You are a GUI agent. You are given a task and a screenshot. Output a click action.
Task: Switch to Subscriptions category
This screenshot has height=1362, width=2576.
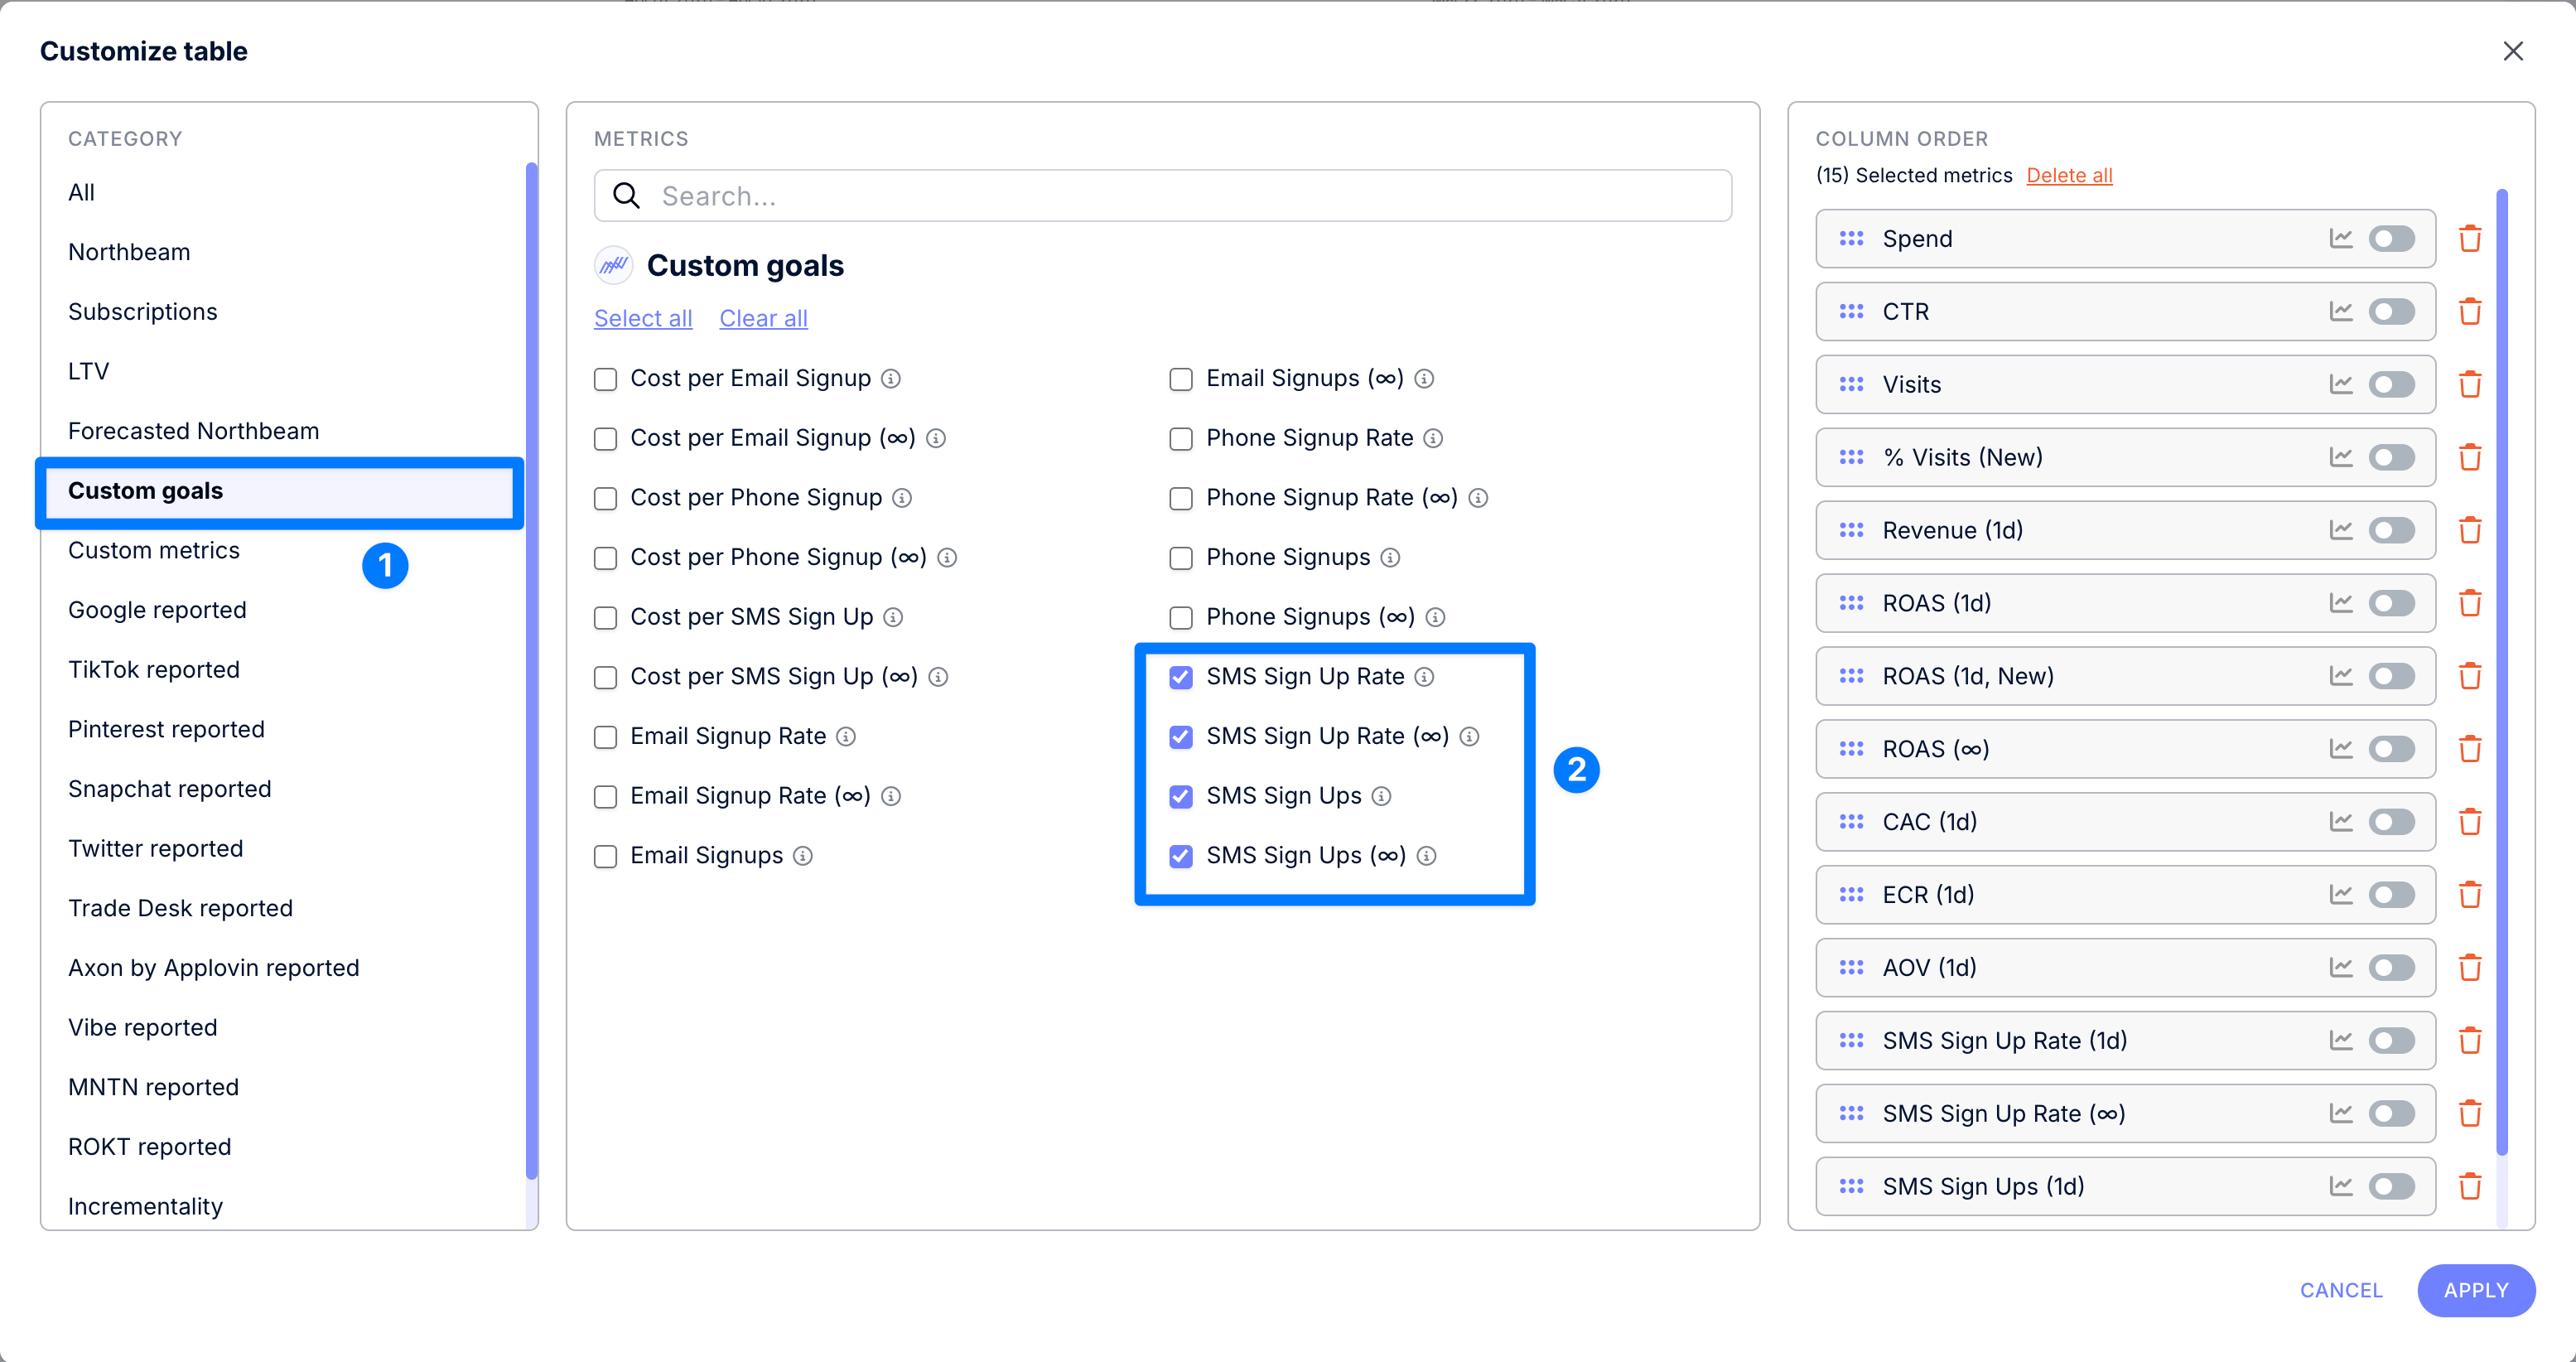pyautogui.click(x=143, y=312)
